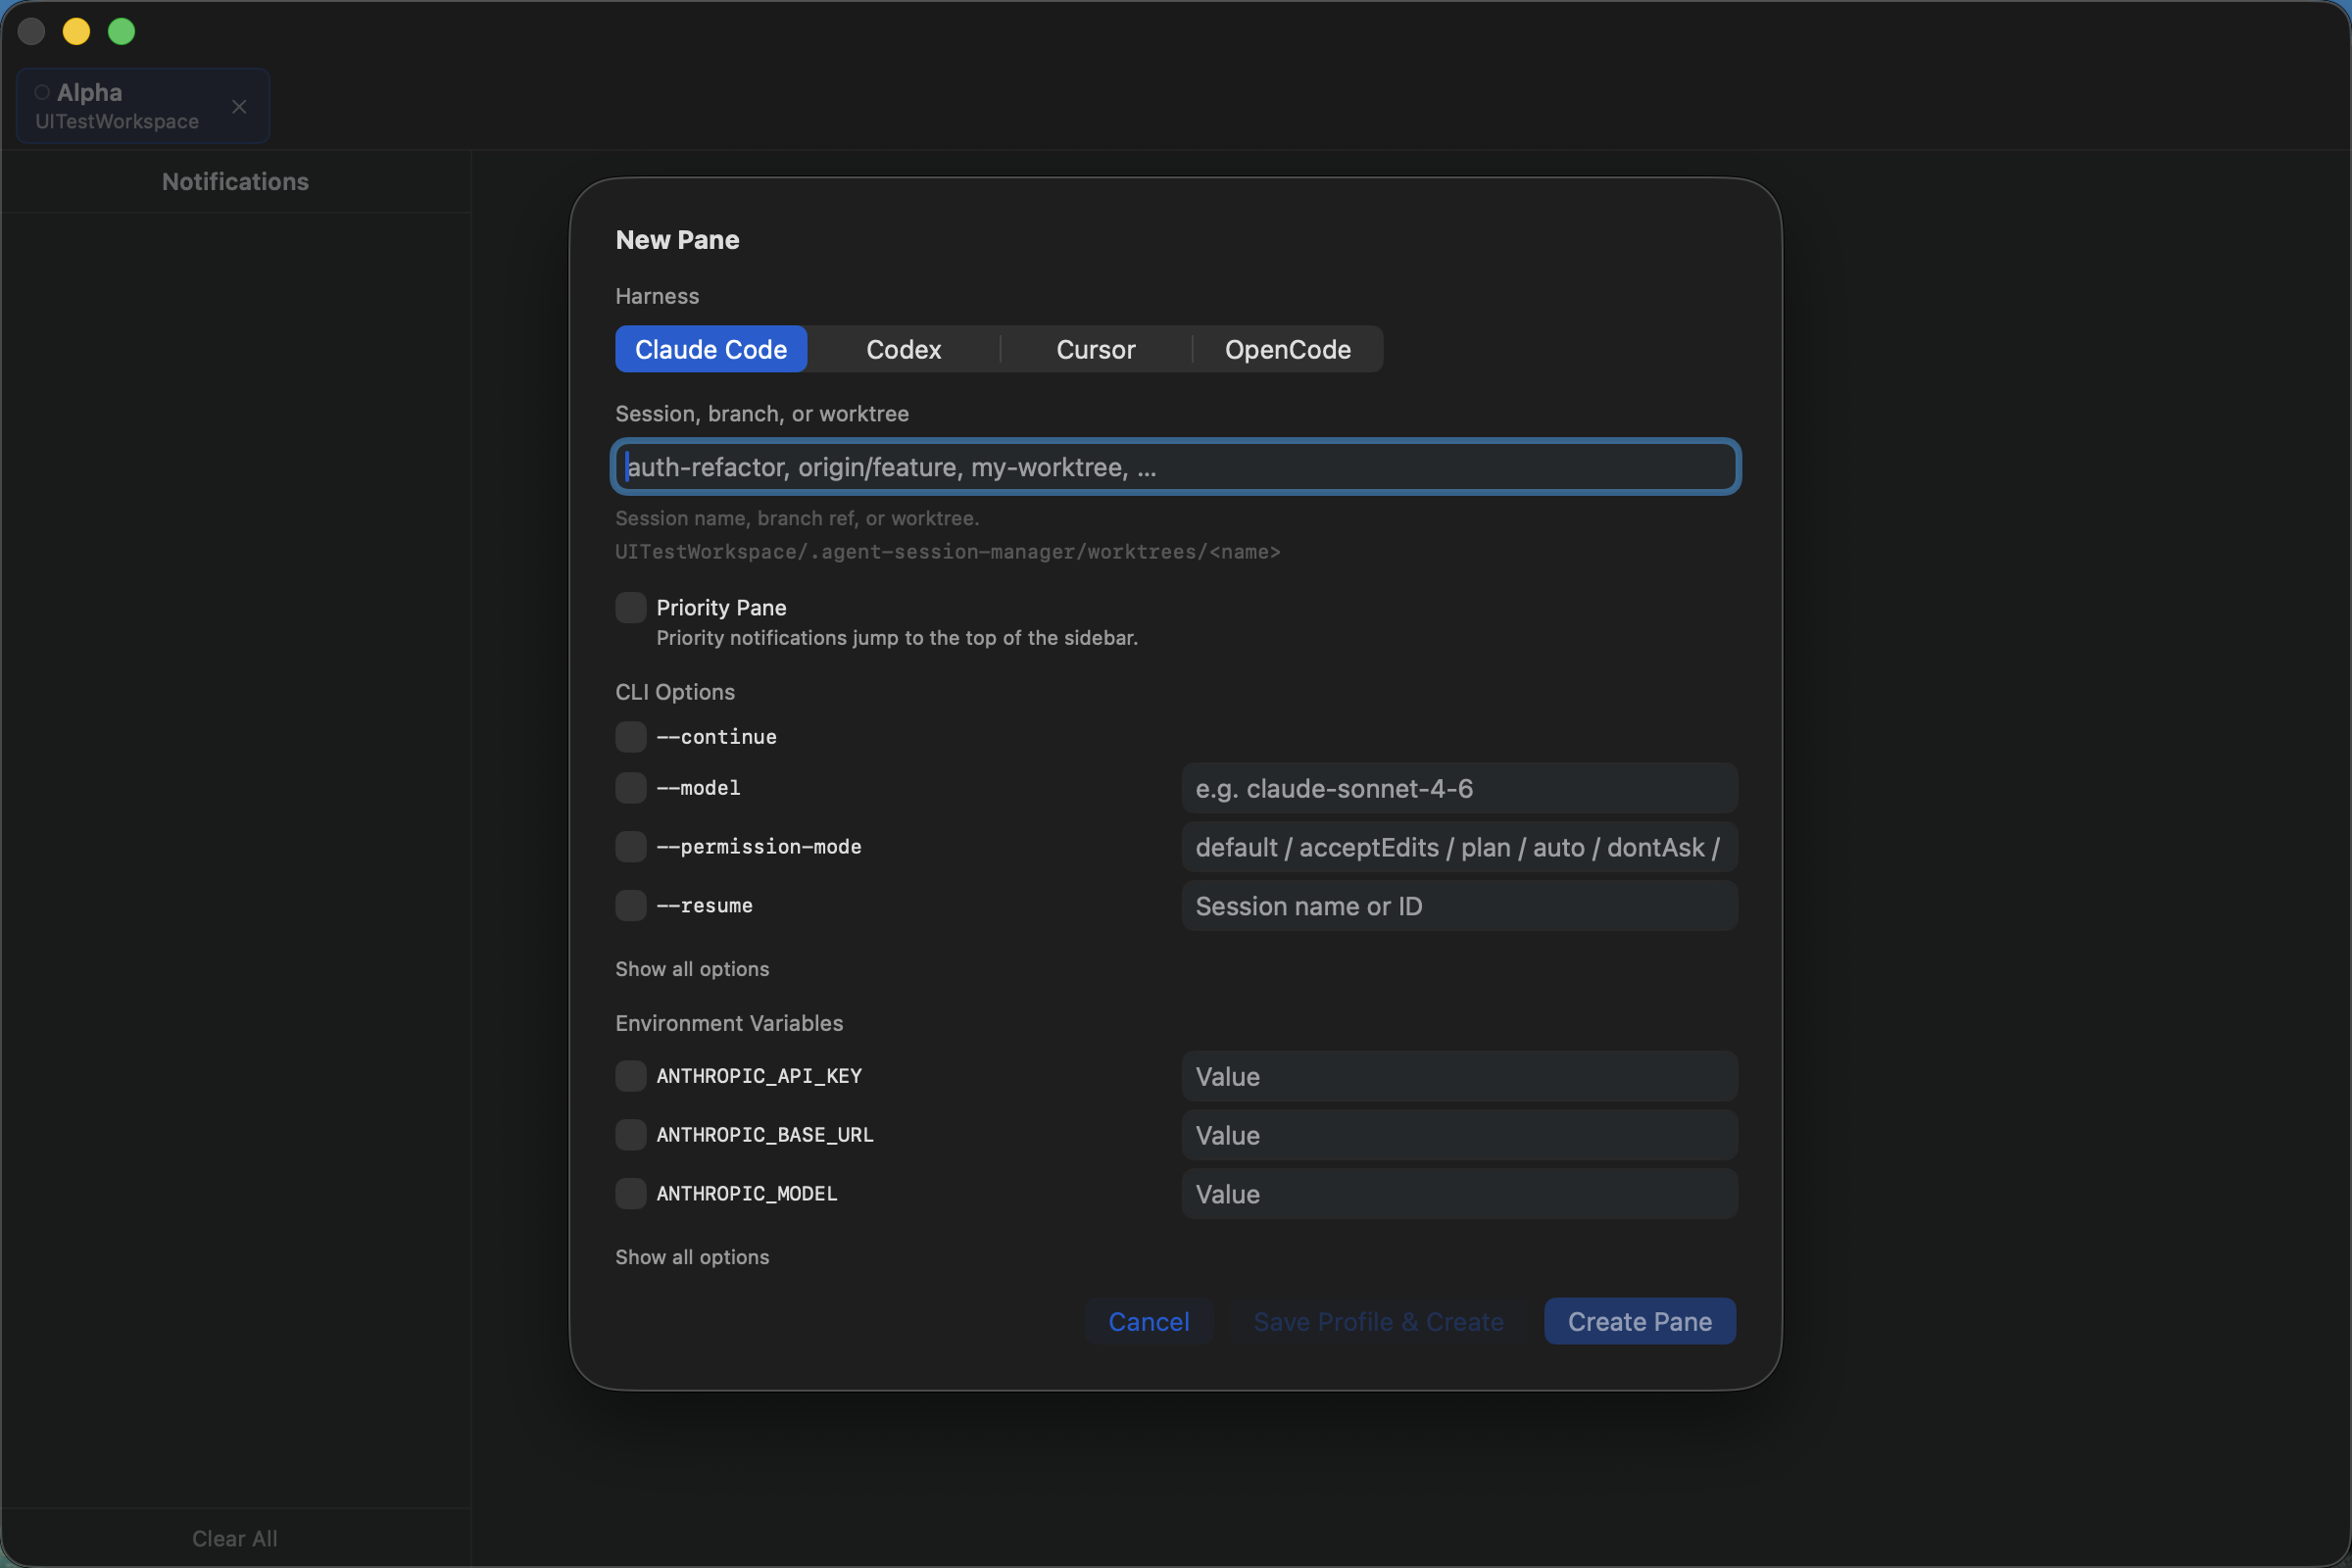Click the model name input field
This screenshot has width=2352, height=1568.
(x=1460, y=788)
